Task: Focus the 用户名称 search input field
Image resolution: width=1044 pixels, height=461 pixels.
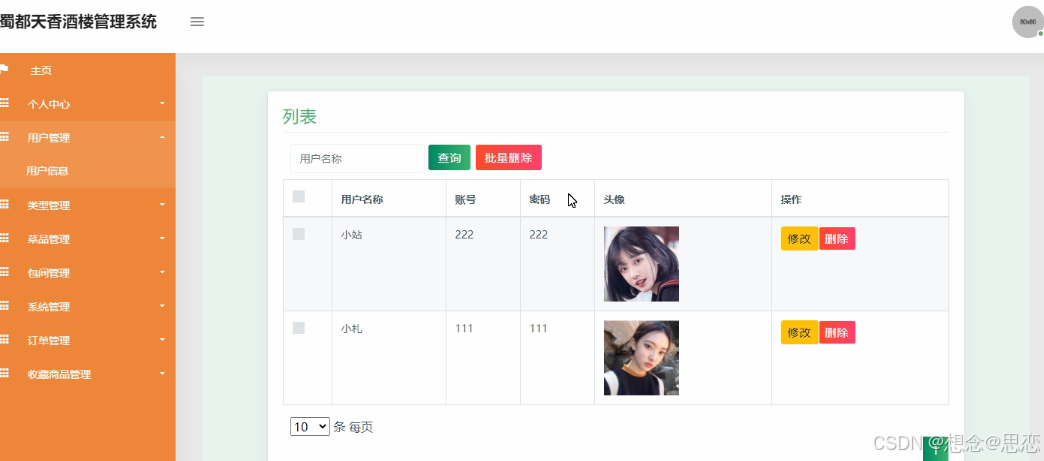Action: (358, 159)
